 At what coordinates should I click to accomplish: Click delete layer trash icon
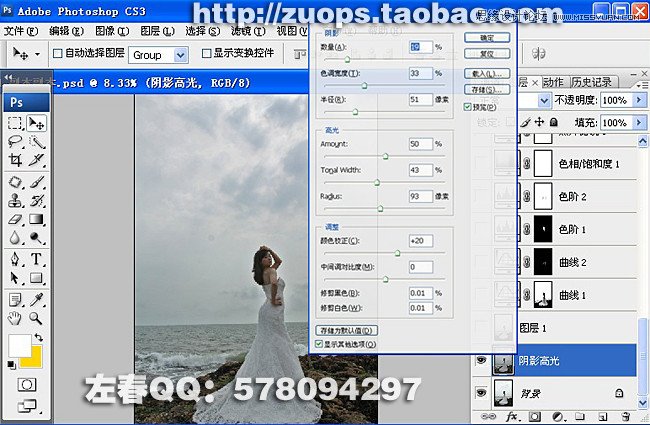[x=626, y=416]
